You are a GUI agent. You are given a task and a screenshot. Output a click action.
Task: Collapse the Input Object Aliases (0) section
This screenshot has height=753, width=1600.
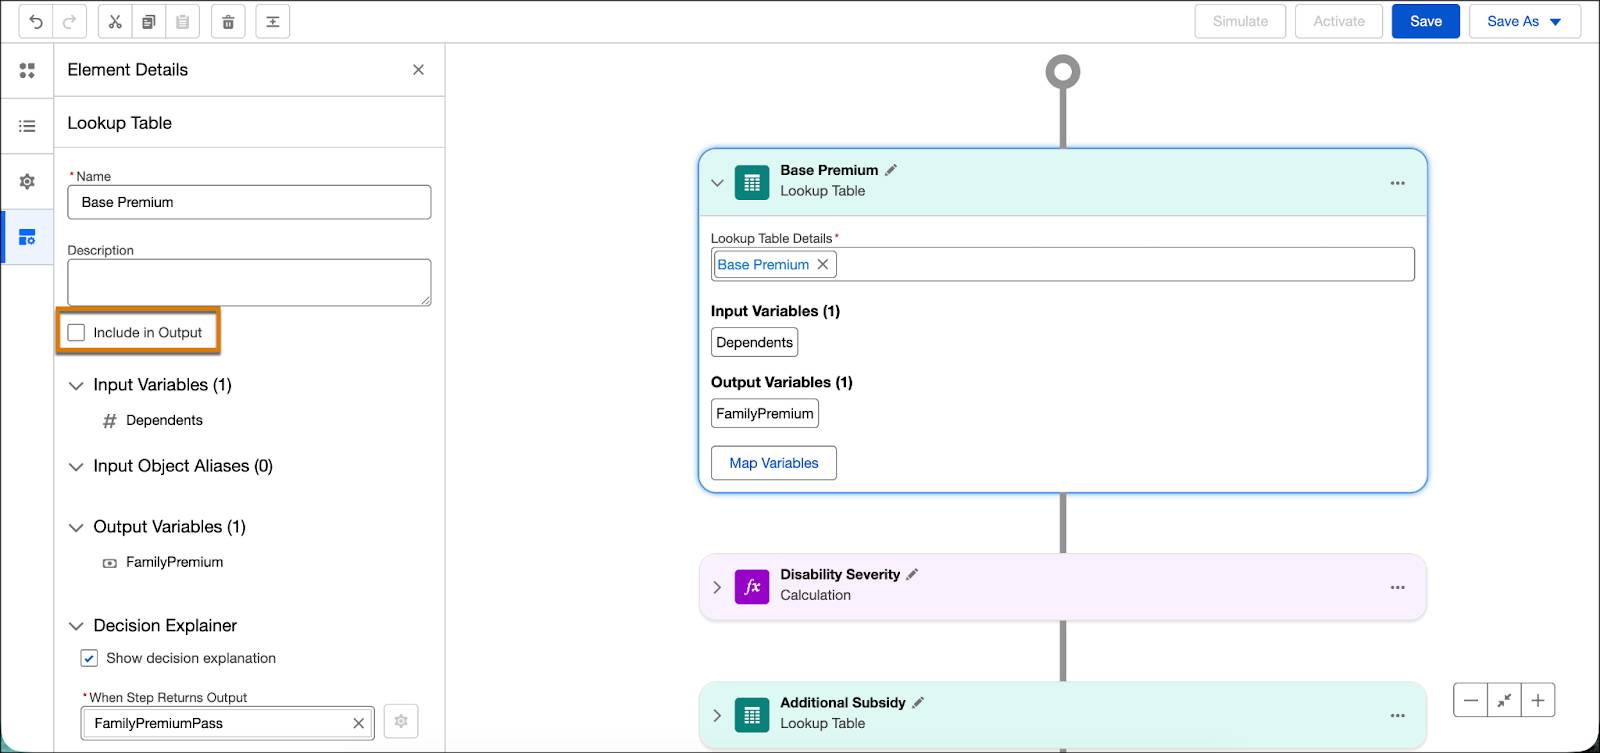coord(76,466)
